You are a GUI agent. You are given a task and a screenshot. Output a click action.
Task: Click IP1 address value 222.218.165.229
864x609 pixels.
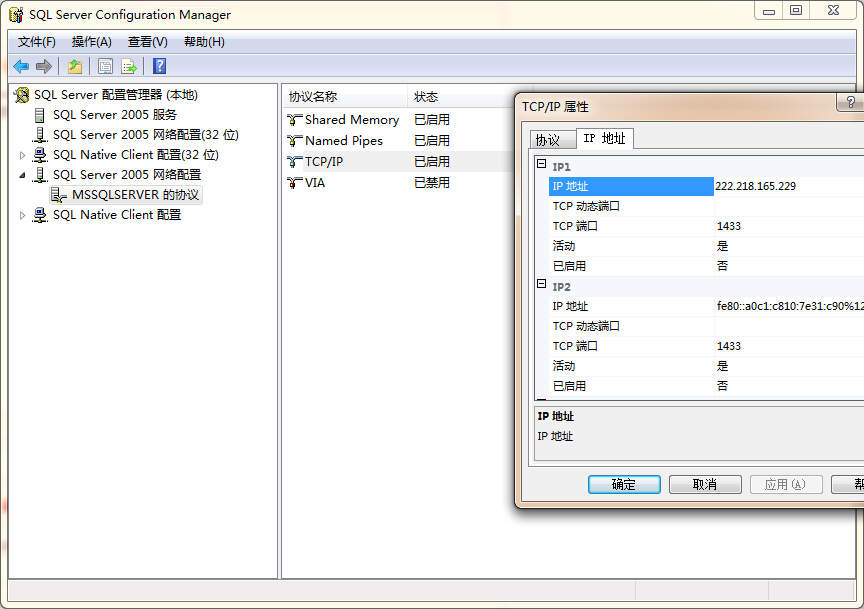pyautogui.click(x=756, y=186)
